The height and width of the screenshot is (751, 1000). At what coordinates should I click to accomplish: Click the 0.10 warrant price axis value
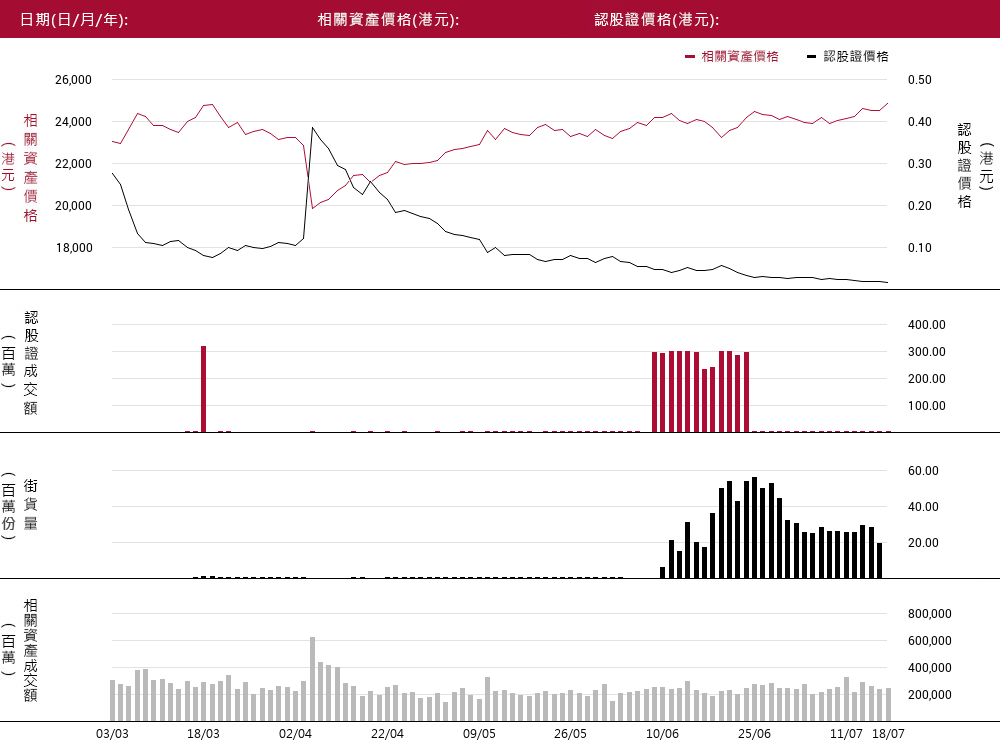click(920, 248)
